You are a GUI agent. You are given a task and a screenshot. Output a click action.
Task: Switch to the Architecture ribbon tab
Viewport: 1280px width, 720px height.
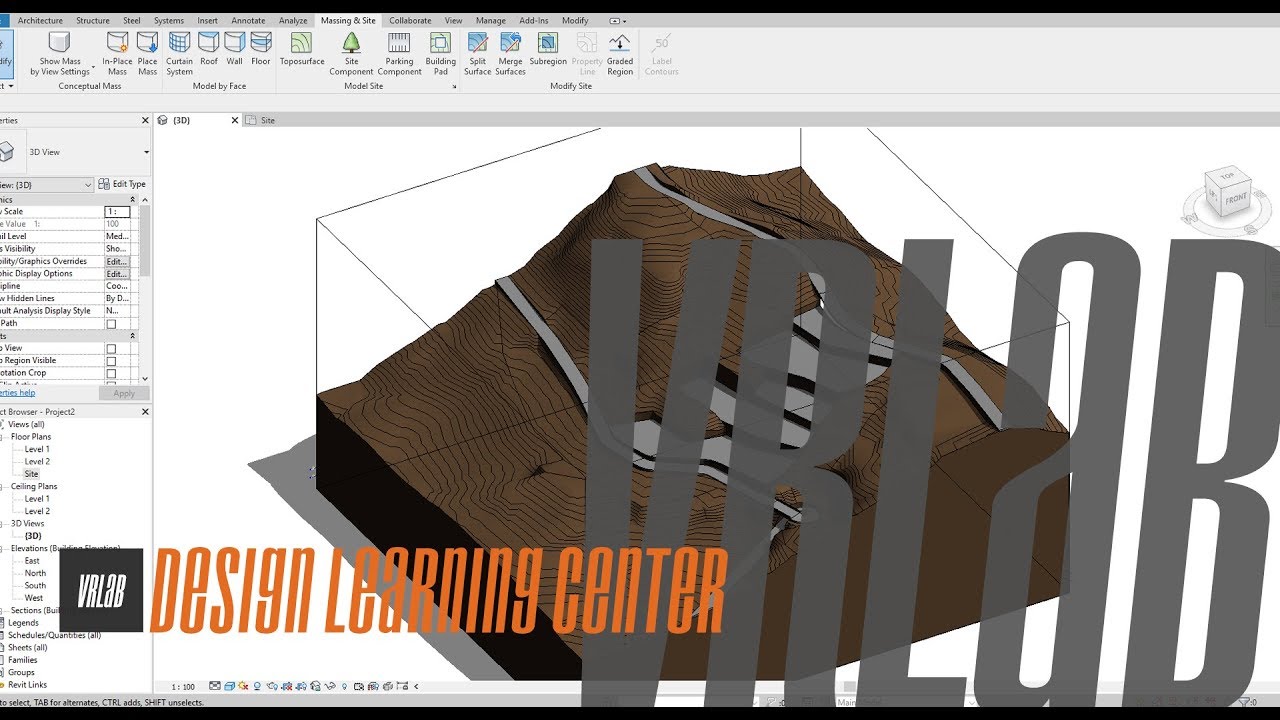click(x=40, y=20)
